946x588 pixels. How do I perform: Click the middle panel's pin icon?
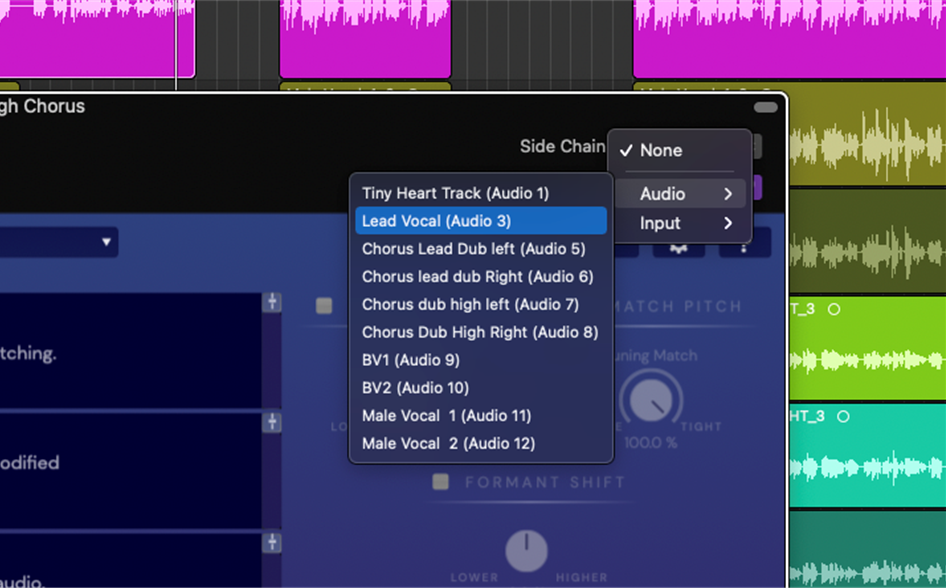271,423
